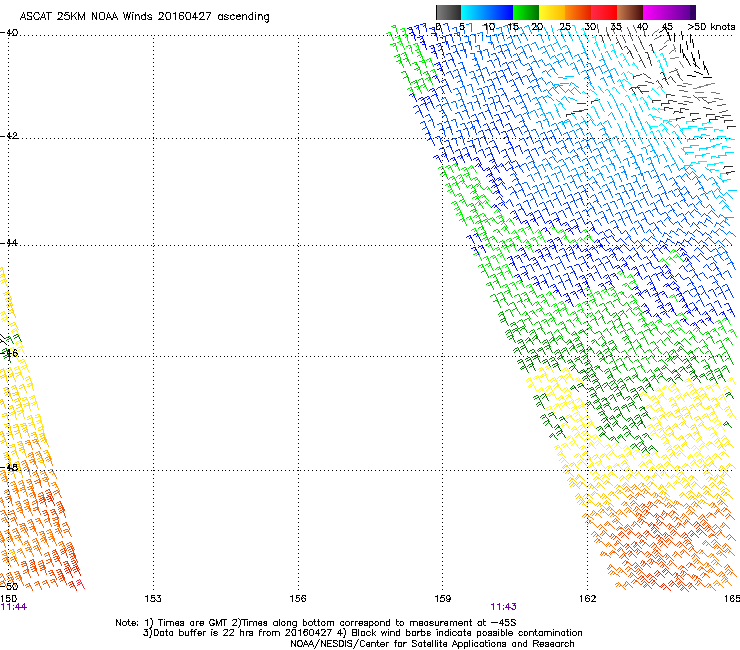740x650 pixels.
Task: Click the purple '11:44' swath time label
Action: click(14, 607)
